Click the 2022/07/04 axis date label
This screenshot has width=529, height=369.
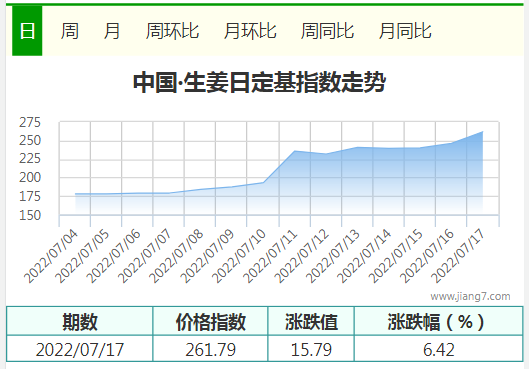[51, 256]
